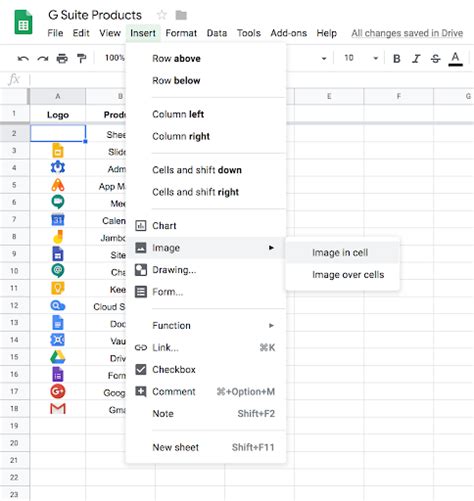The image size is (474, 501).
Task: Click the Undo icon
Action: pos(23,59)
